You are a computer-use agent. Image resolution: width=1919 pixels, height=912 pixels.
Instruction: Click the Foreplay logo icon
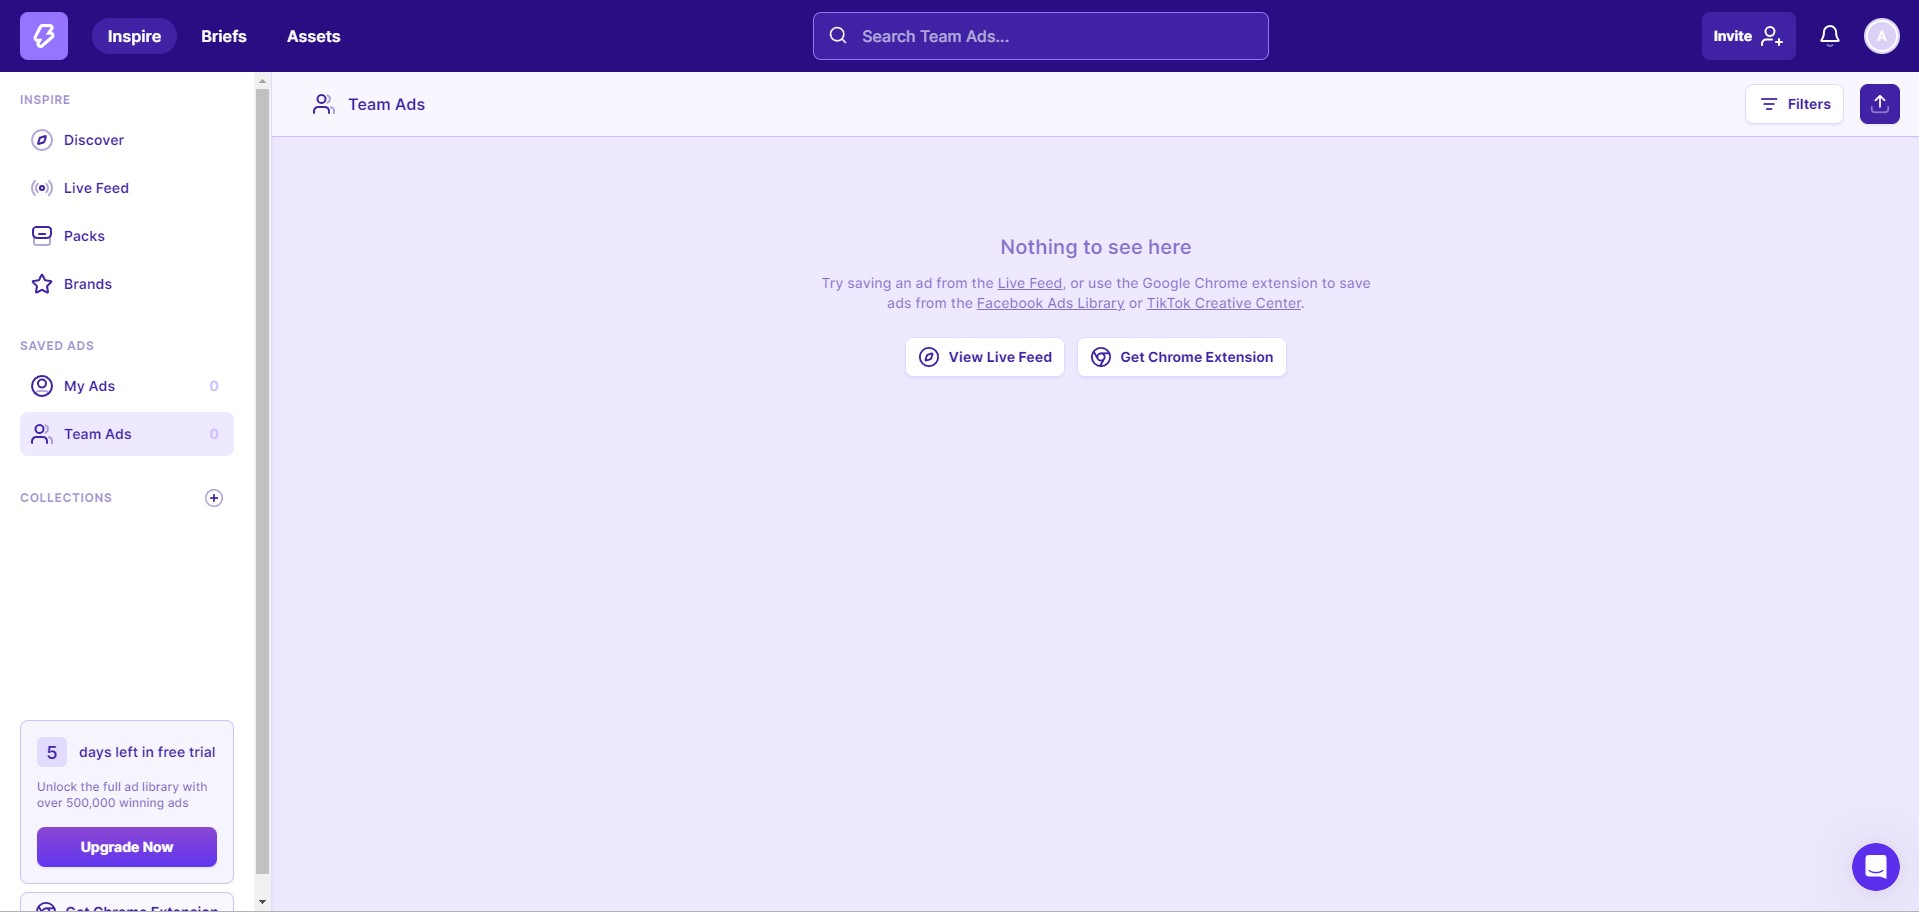tap(44, 36)
